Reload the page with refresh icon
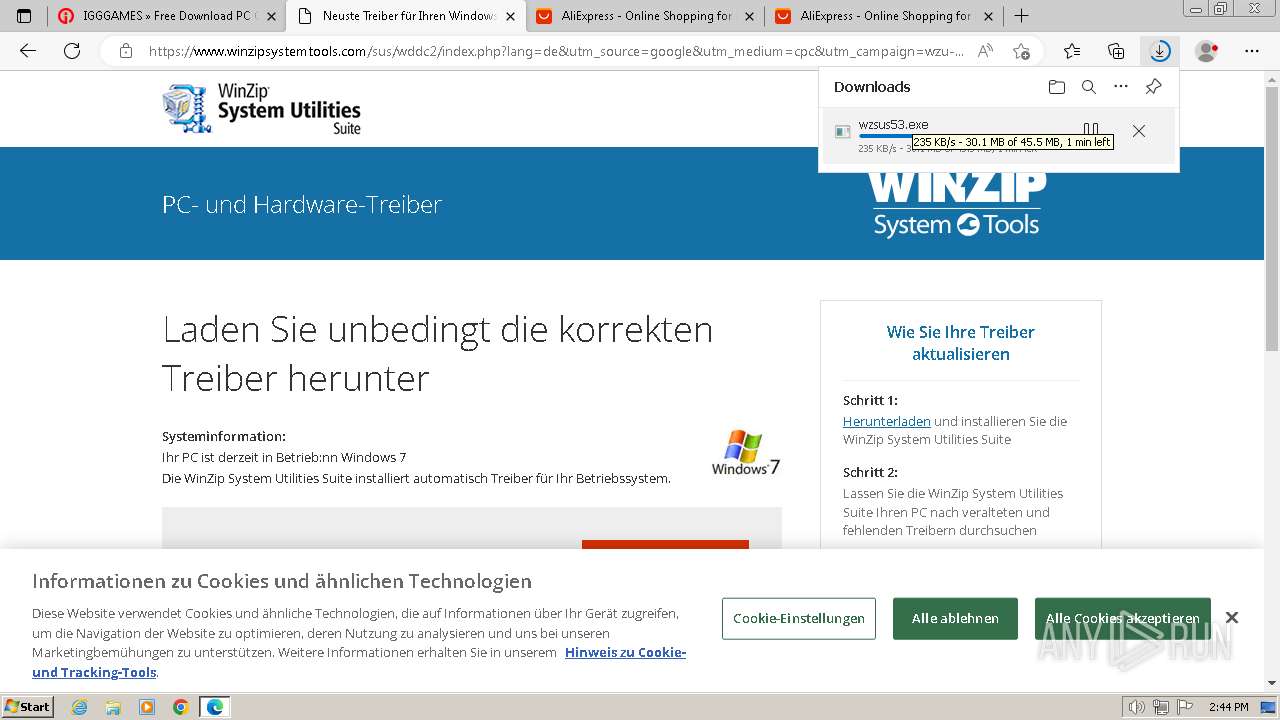Viewport: 1280px width, 720px height. [x=72, y=51]
